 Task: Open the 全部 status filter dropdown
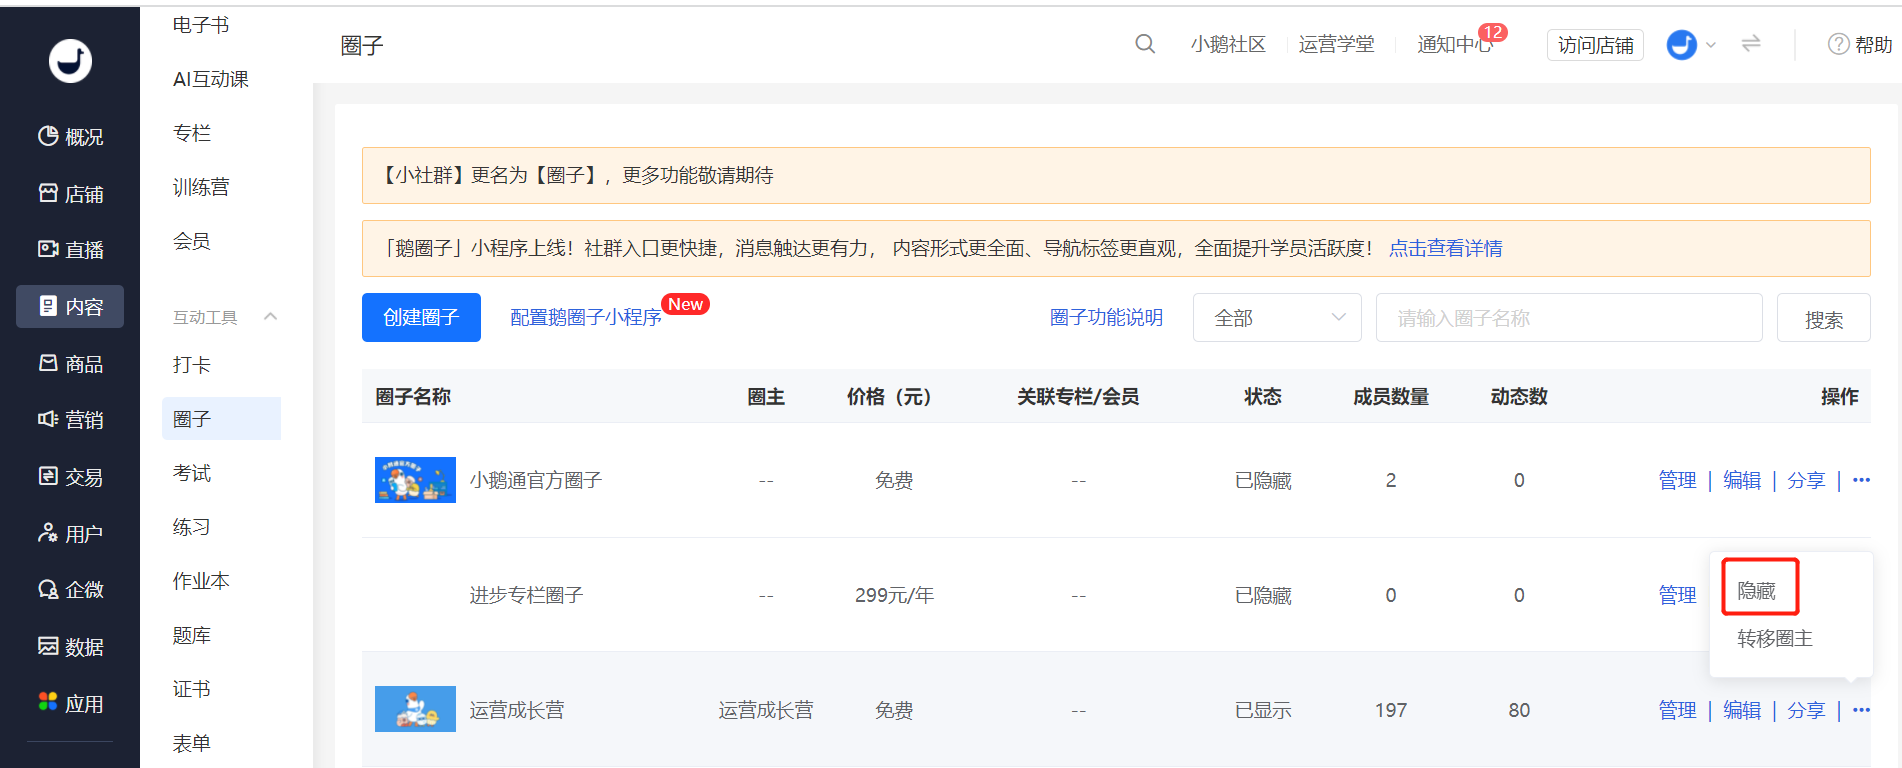tap(1277, 318)
